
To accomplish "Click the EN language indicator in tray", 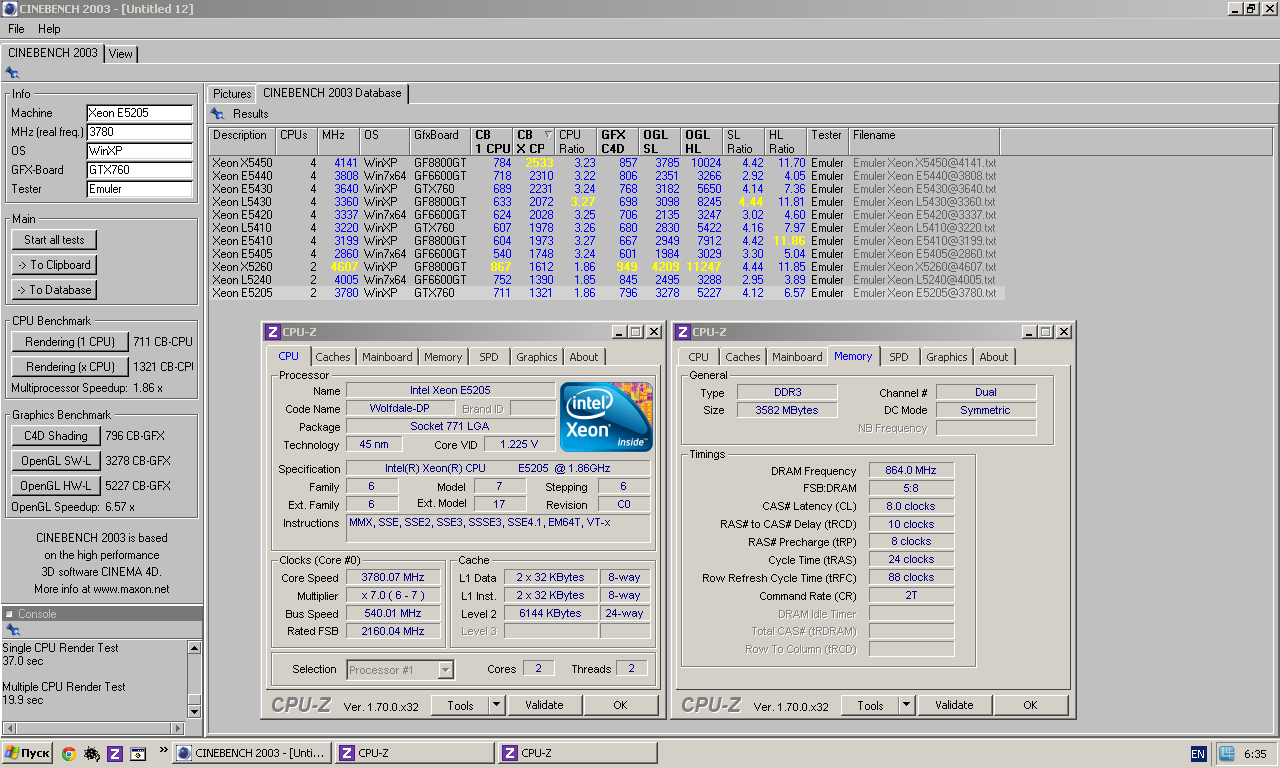I will [x=1198, y=754].
